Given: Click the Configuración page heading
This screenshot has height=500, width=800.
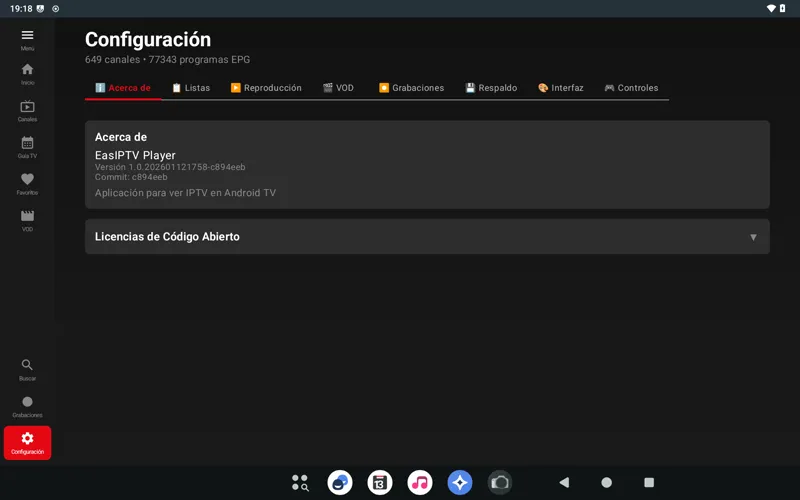Looking at the screenshot, I should tap(148, 40).
